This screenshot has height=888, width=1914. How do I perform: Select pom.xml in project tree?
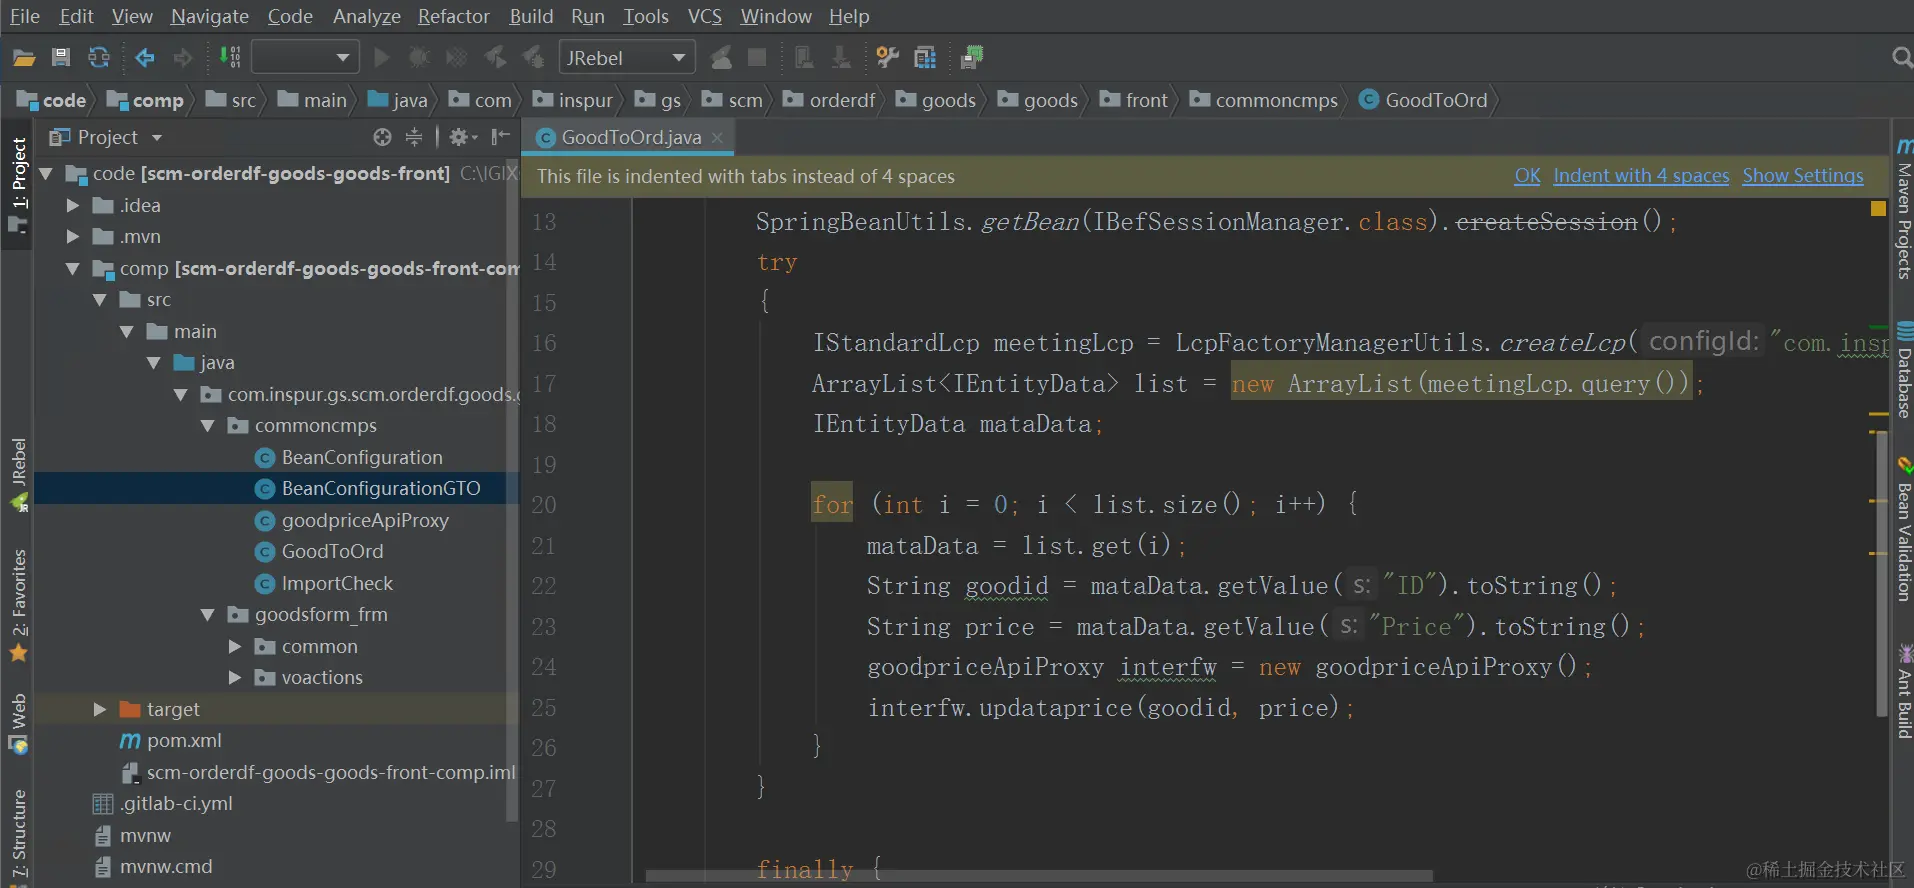tap(171, 741)
